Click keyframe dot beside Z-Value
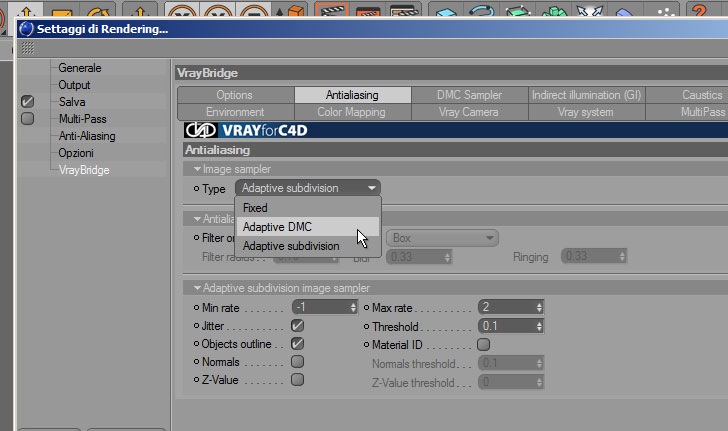Image resolution: width=728 pixels, height=431 pixels. (x=196, y=380)
